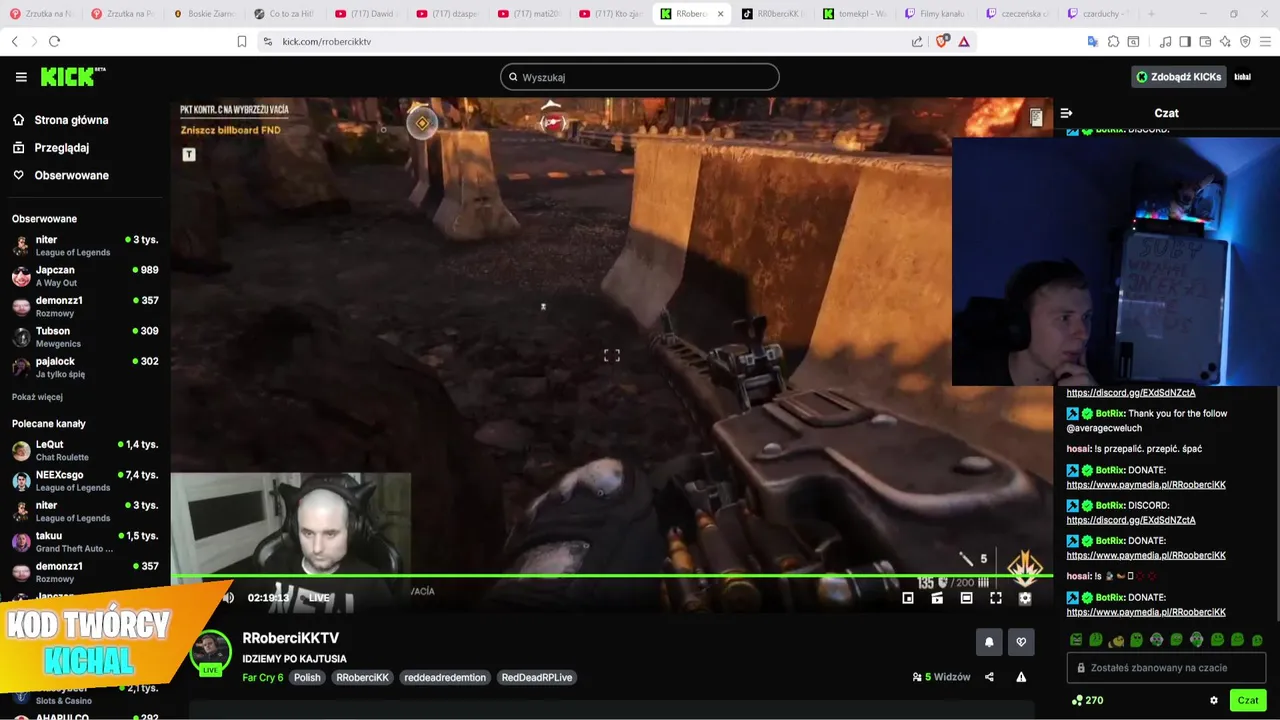Viewport: 1280px width, 720px height.
Task: Open recommended channel takuu
Action: [x=85, y=542]
